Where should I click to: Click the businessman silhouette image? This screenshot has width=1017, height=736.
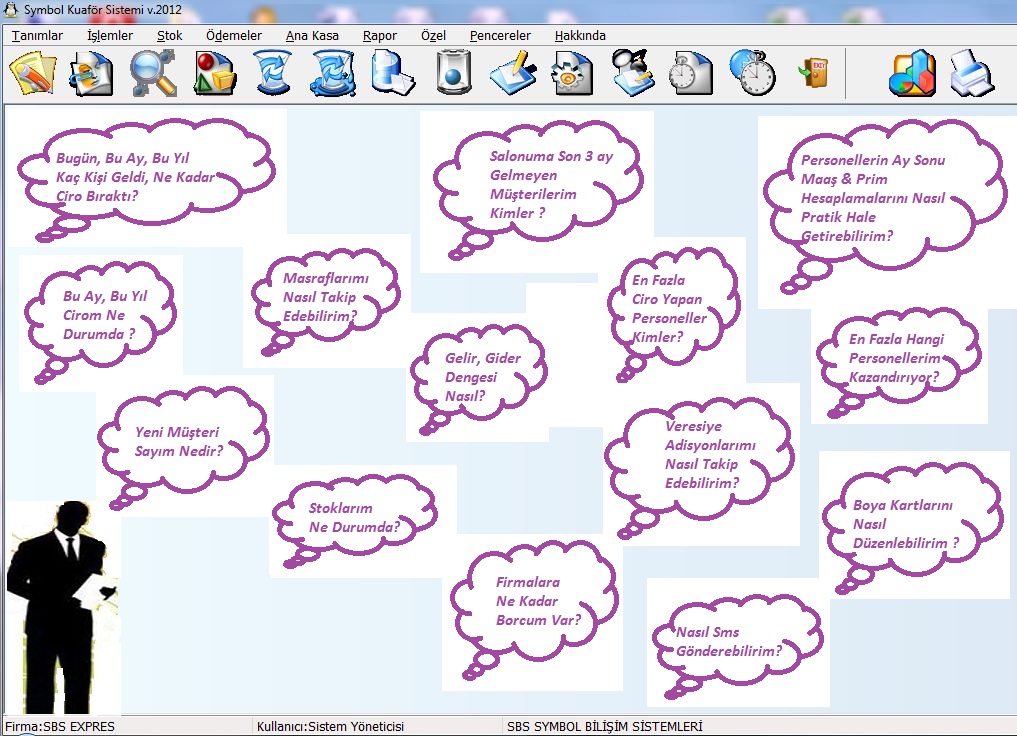coord(62,607)
